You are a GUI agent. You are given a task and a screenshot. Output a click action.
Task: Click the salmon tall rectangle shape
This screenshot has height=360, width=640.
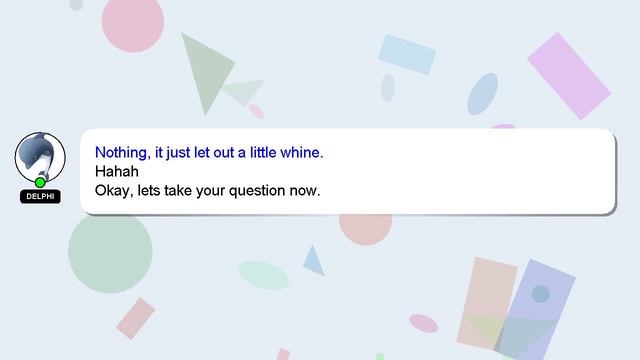coord(487,303)
